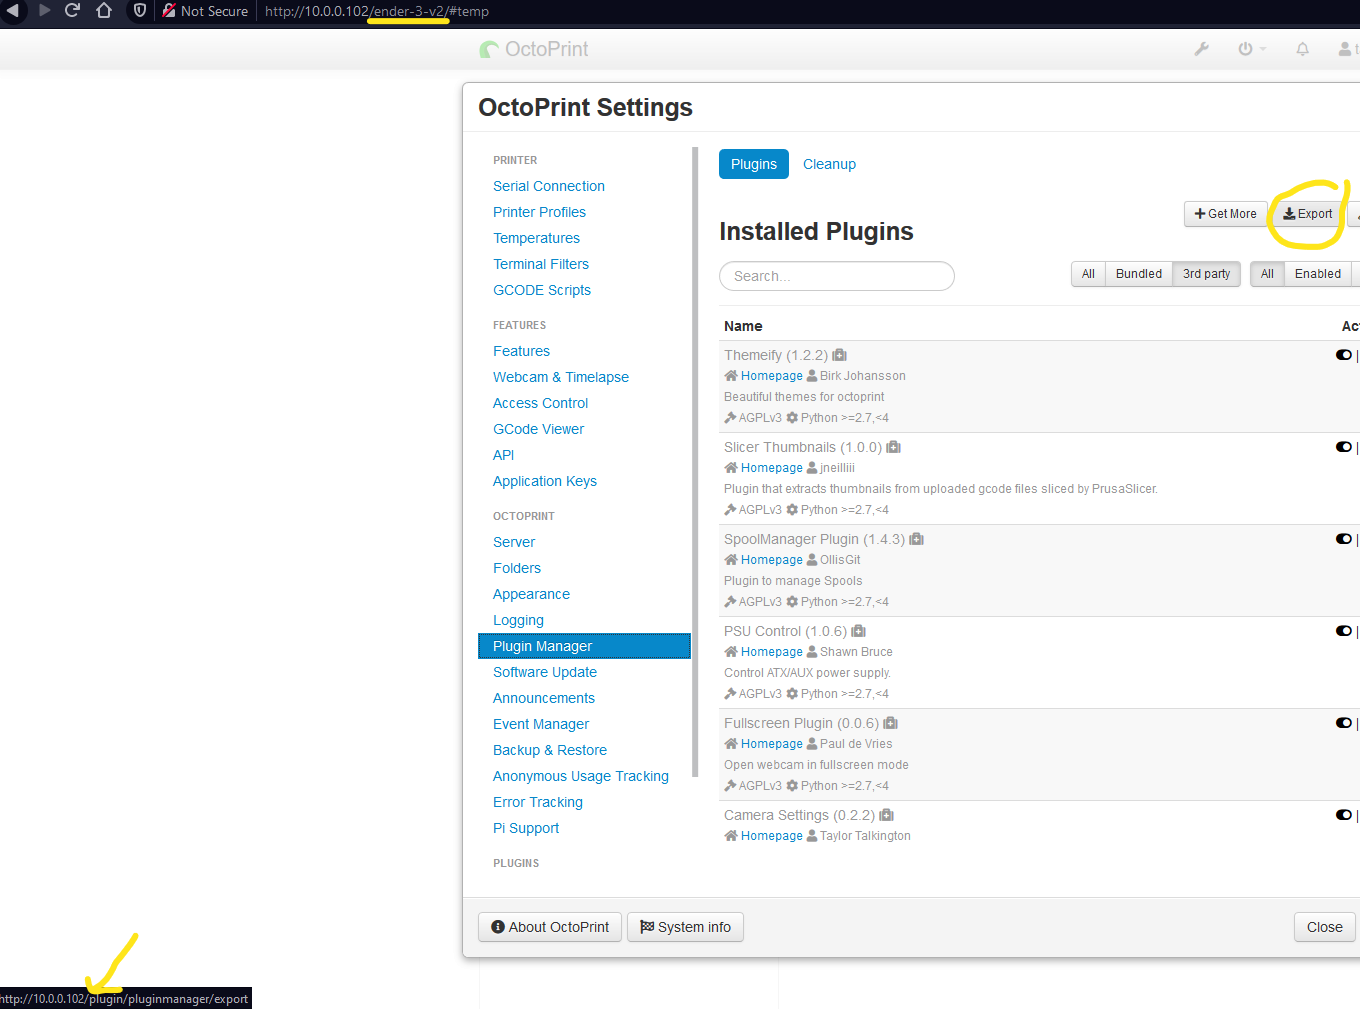Click the tracking protection shield in the address bar
This screenshot has height=1009, width=1360.
pyautogui.click(x=139, y=12)
